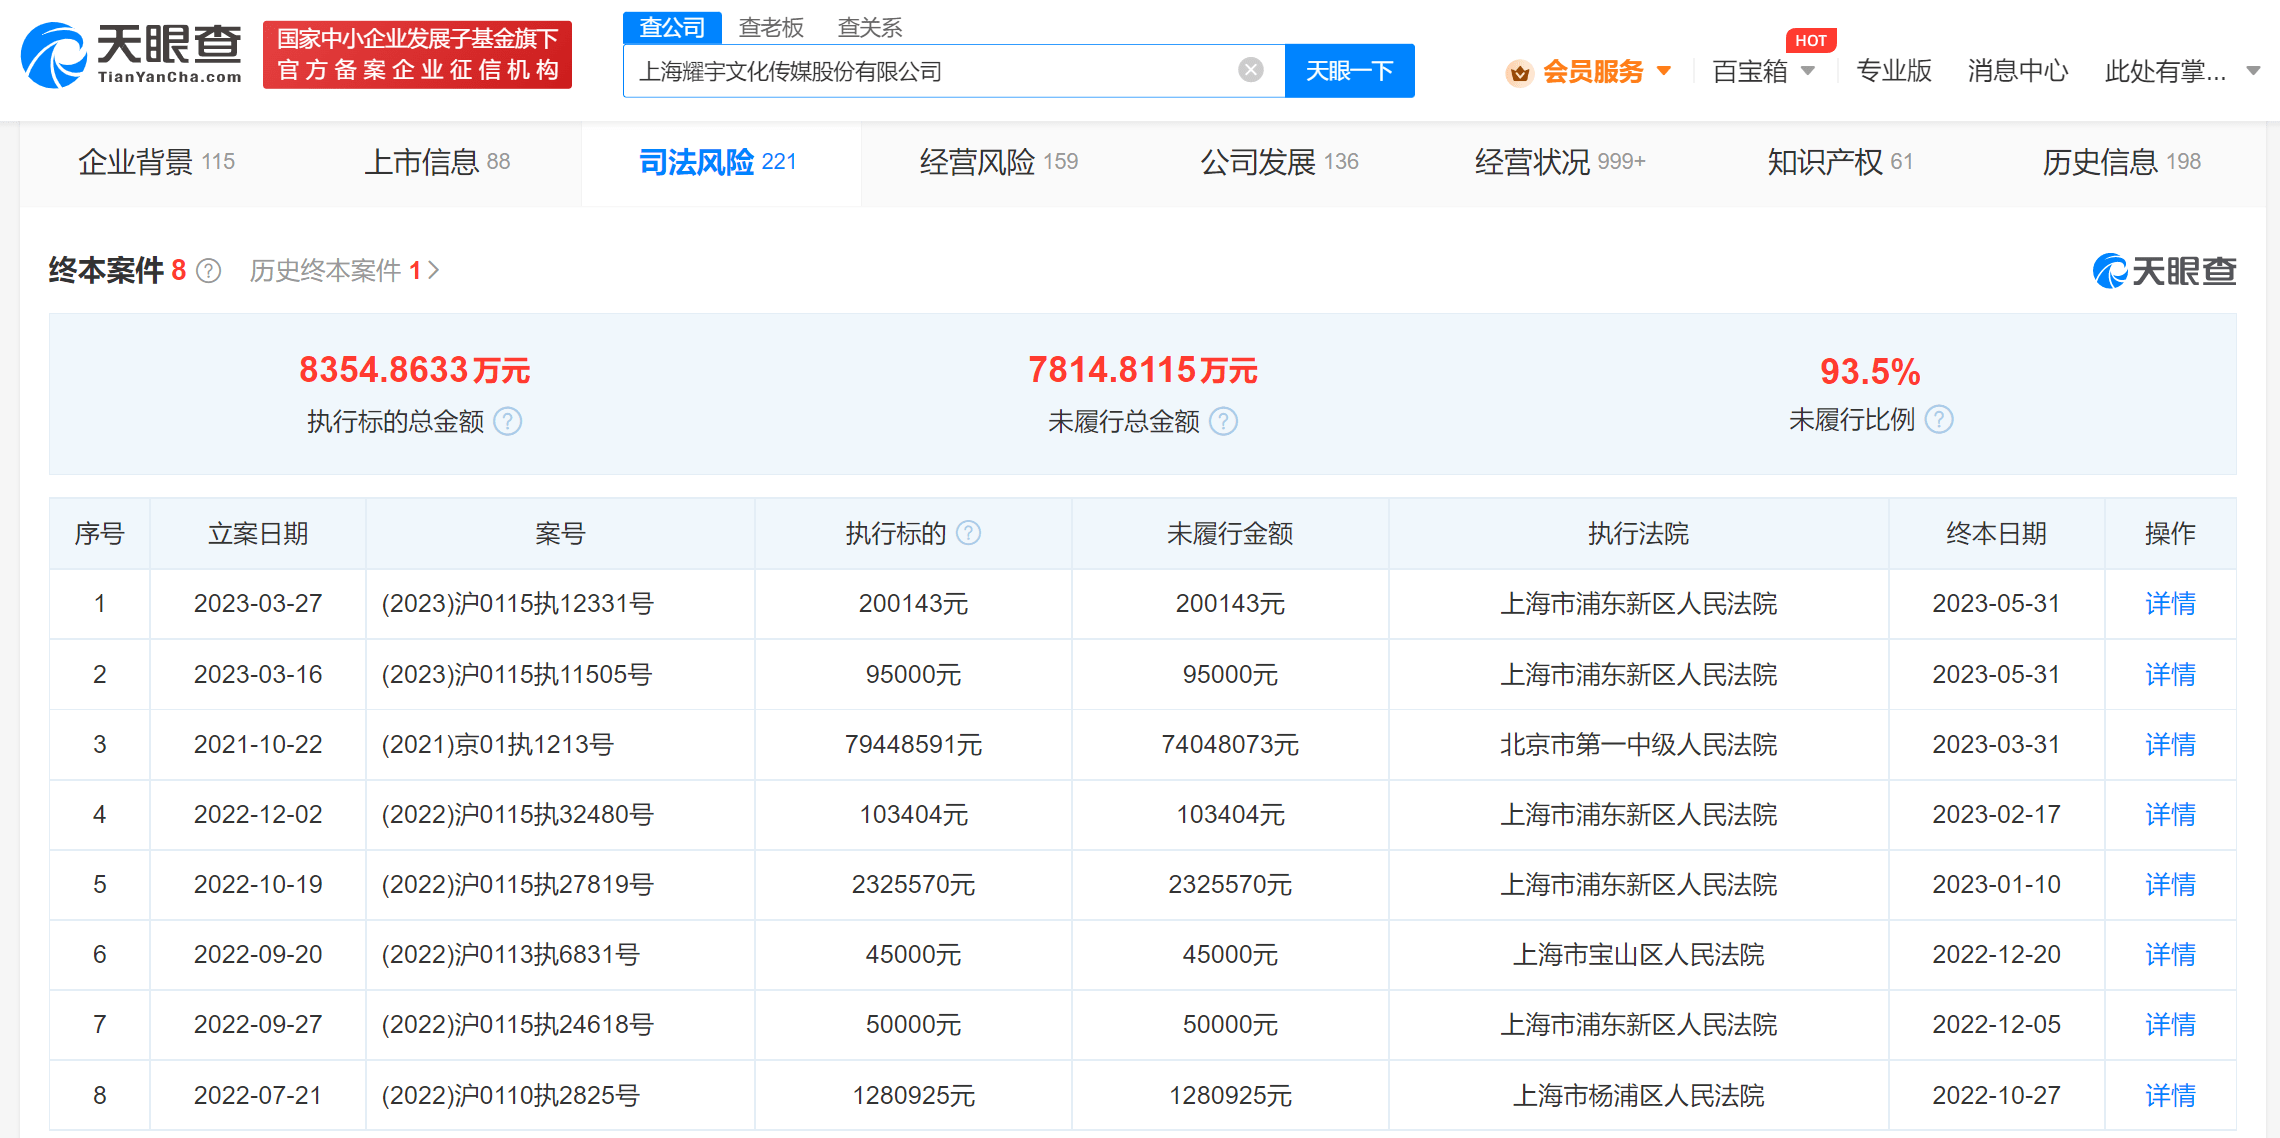Expand the 百宝箱 dropdown
Image resolution: width=2280 pixels, height=1138 pixels.
tap(1808, 71)
